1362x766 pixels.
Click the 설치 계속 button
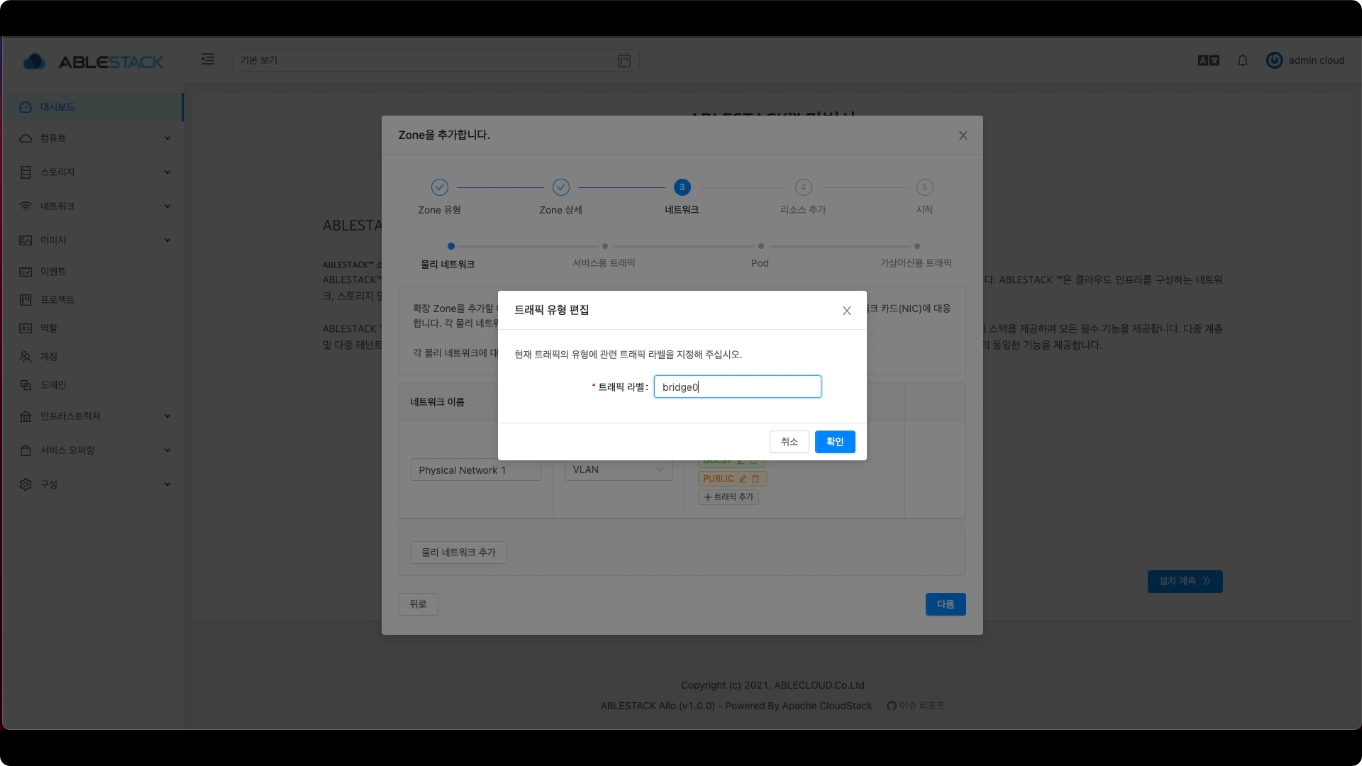pyautogui.click(x=1185, y=581)
